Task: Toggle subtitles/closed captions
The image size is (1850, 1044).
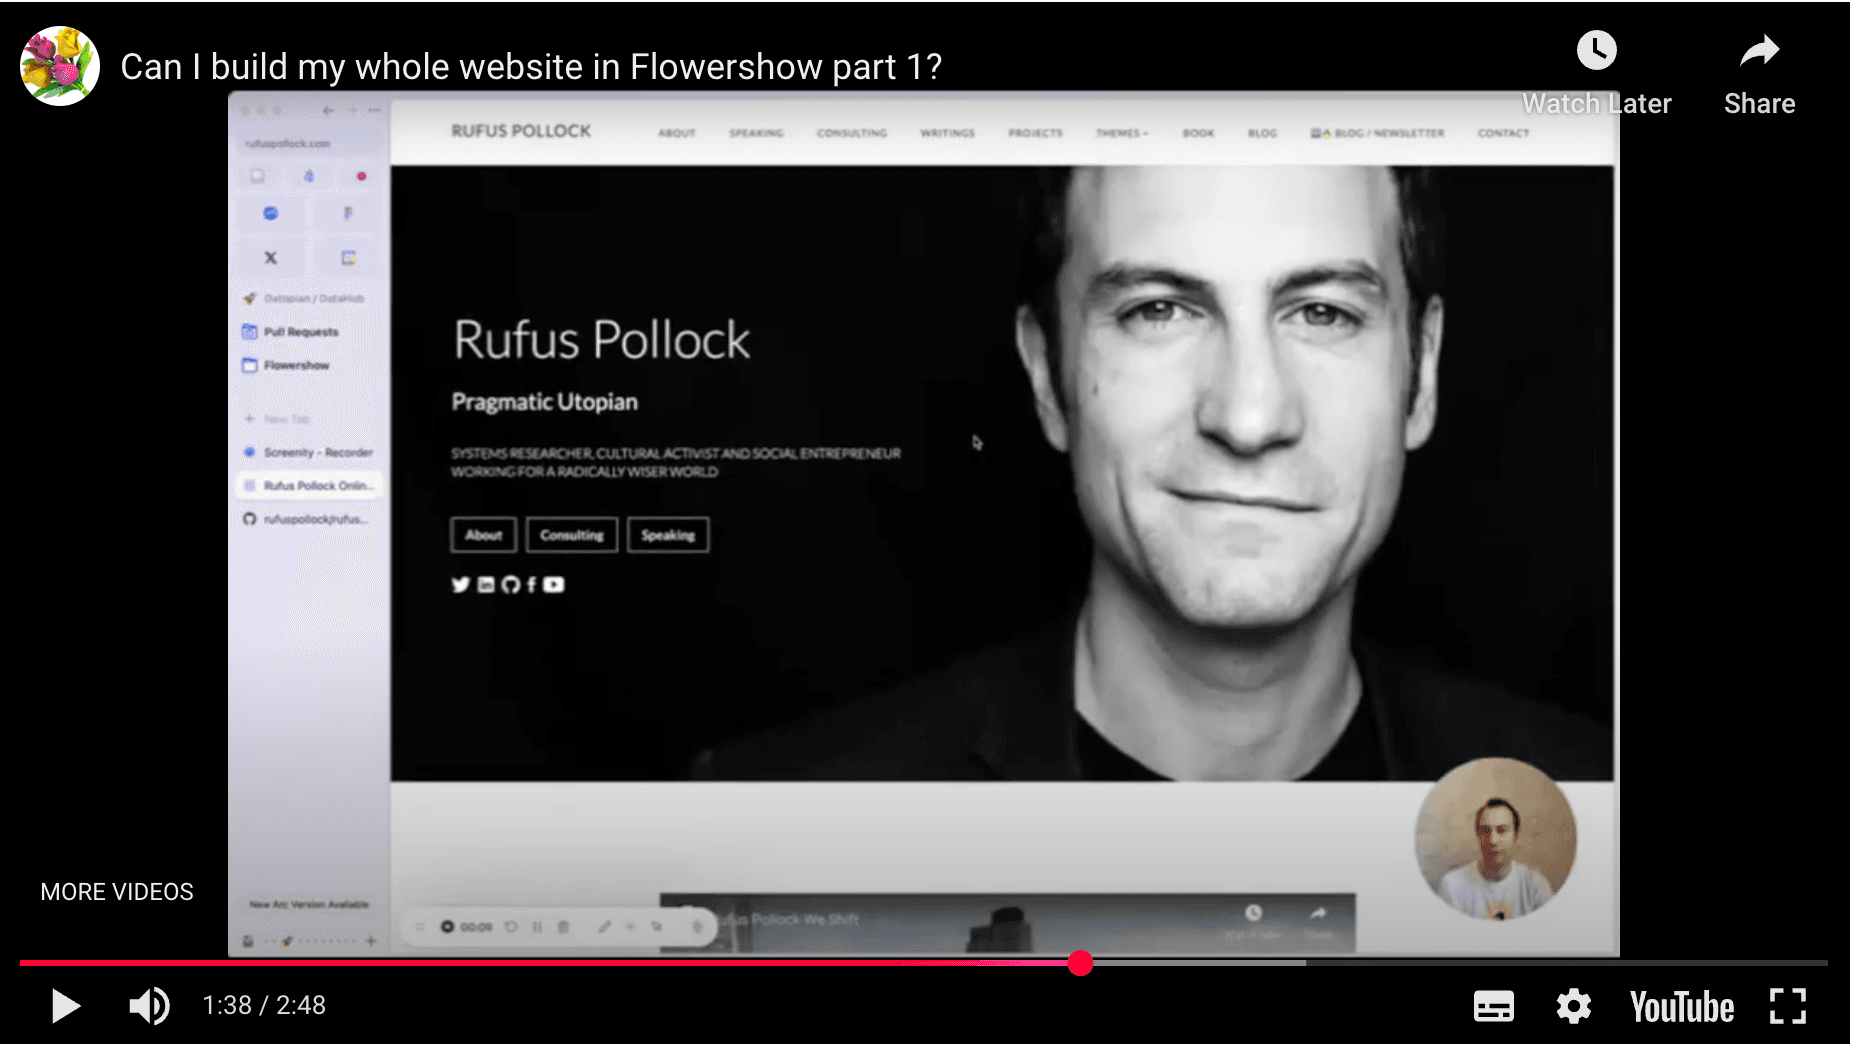Action: pos(1493,1006)
